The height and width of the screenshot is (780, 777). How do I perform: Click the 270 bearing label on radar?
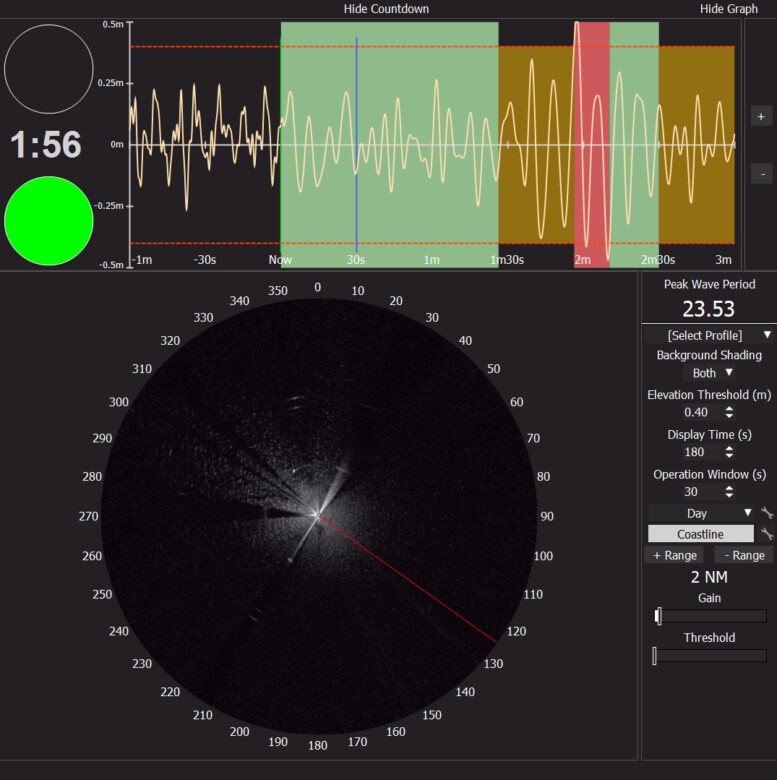(x=89, y=516)
